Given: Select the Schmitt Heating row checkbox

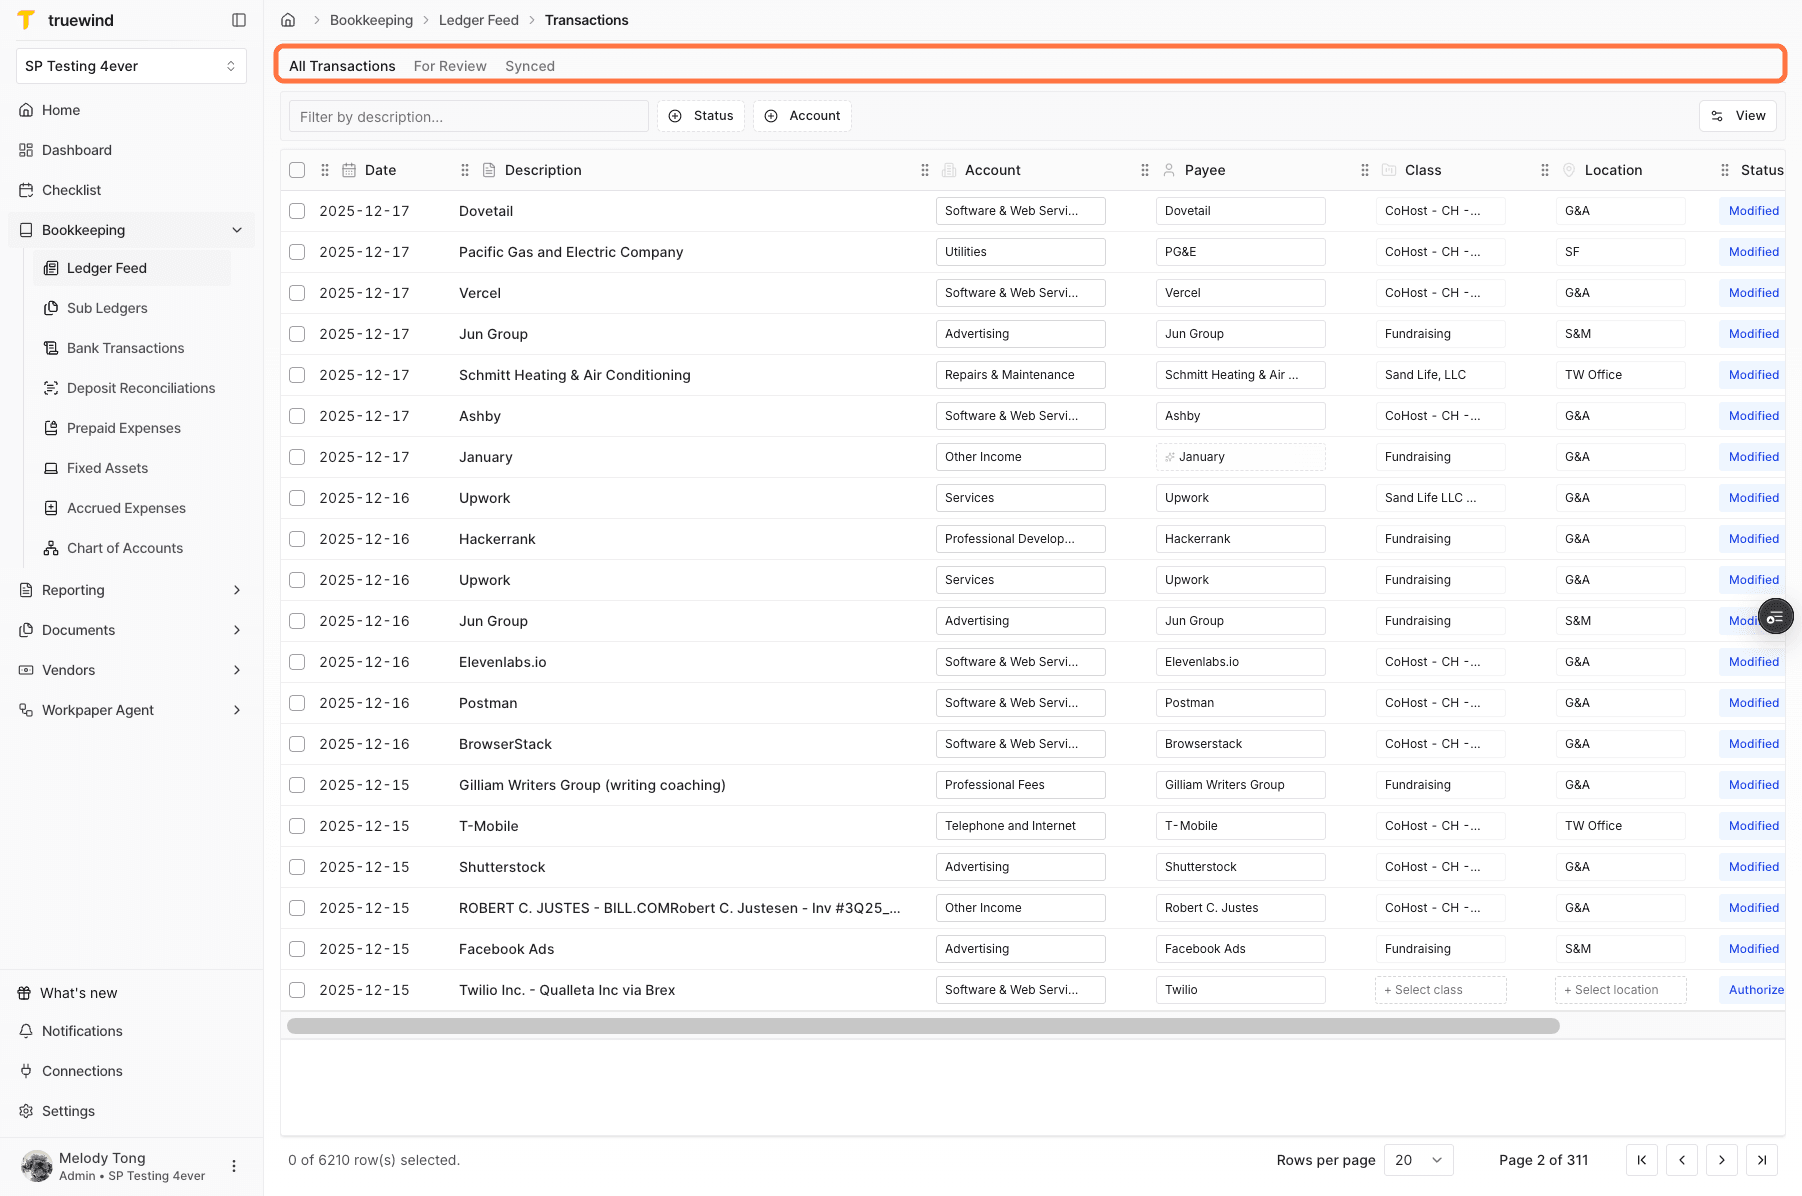Looking at the screenshot, I should point(297,375).
